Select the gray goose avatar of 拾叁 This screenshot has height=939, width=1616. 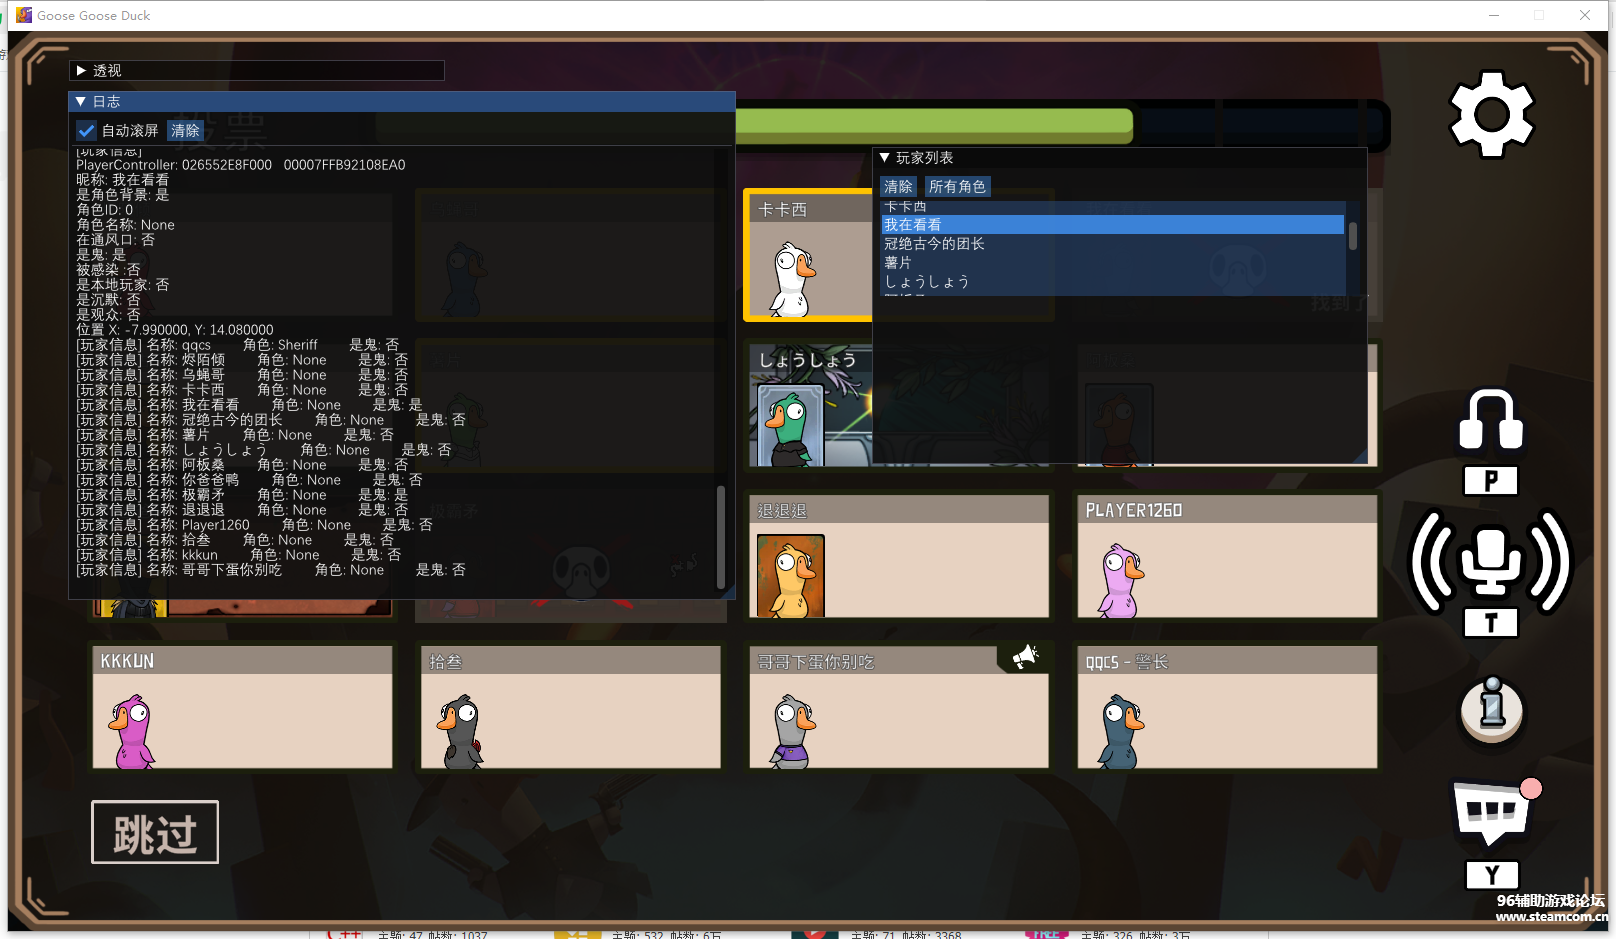click(x=460, y=732)
